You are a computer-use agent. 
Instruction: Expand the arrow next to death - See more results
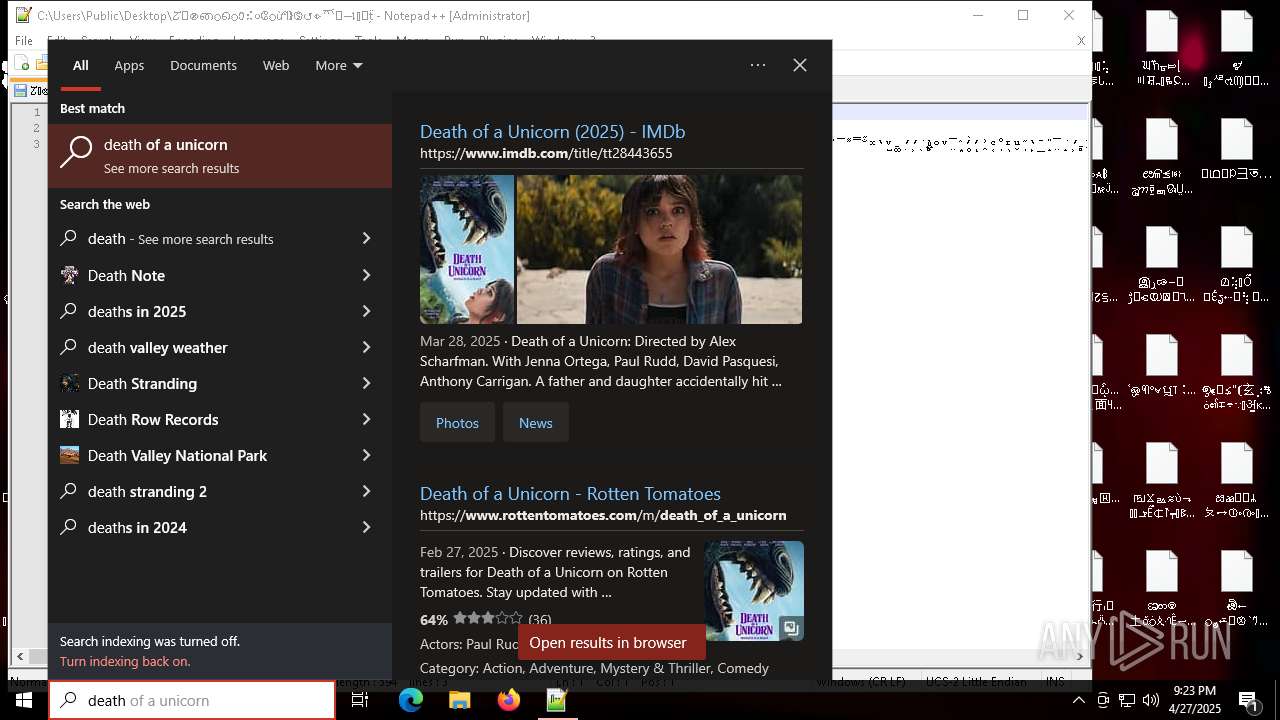366,239
